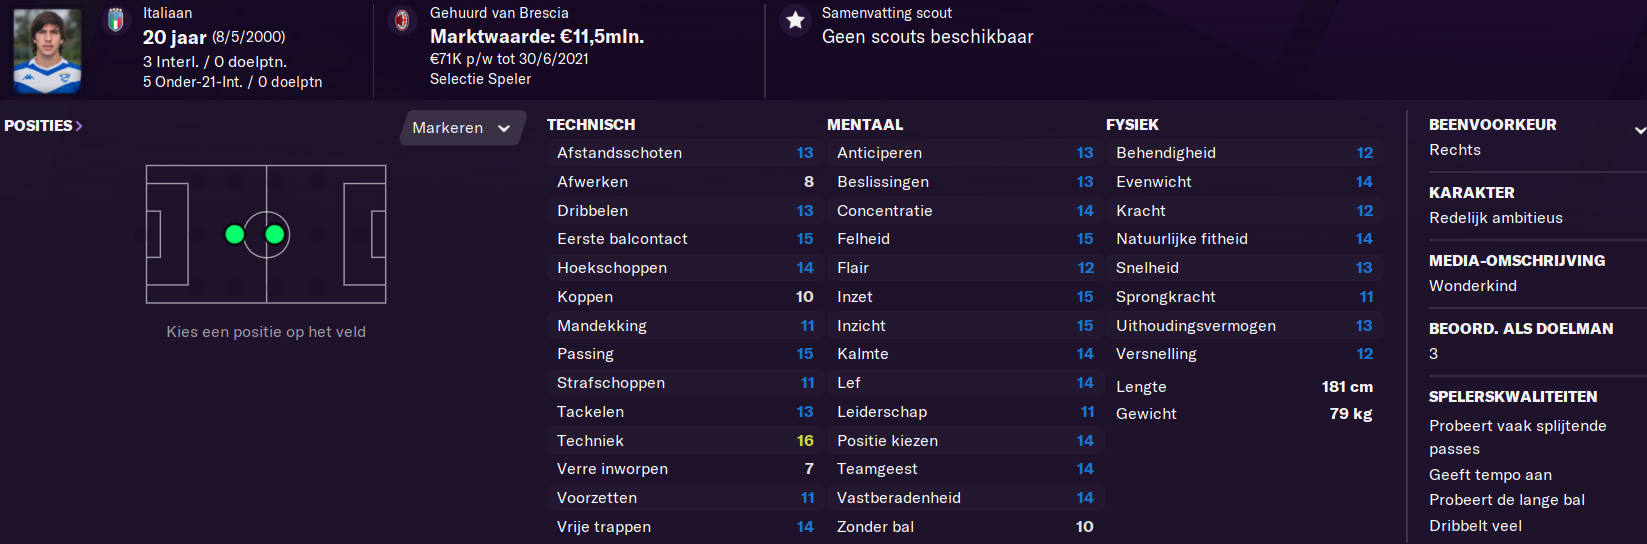The width and height of the screenshot is (1647, 544).
Task: Expand the BEENVOORKEUR panel chevron
Action: 1640,130
